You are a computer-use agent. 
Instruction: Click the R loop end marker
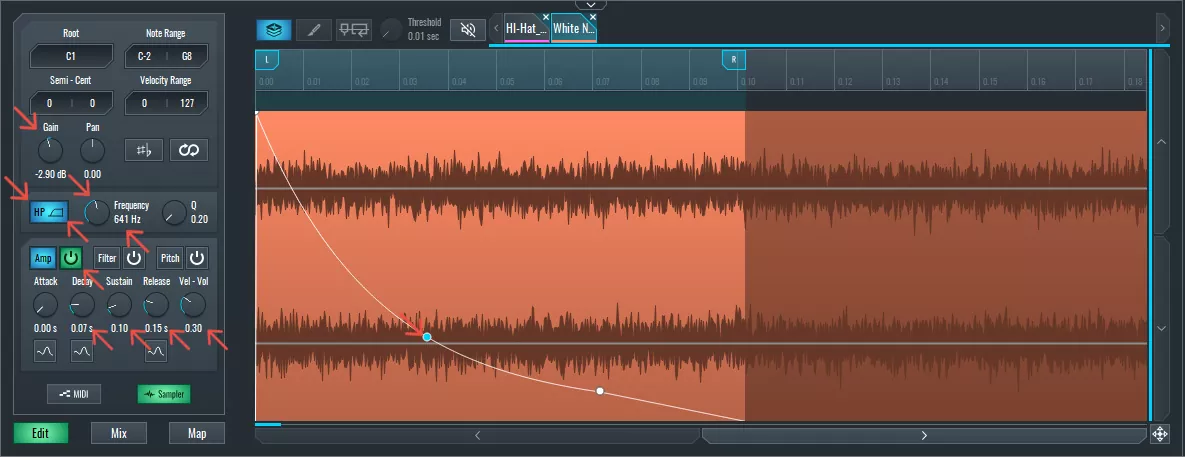[734, 60]
